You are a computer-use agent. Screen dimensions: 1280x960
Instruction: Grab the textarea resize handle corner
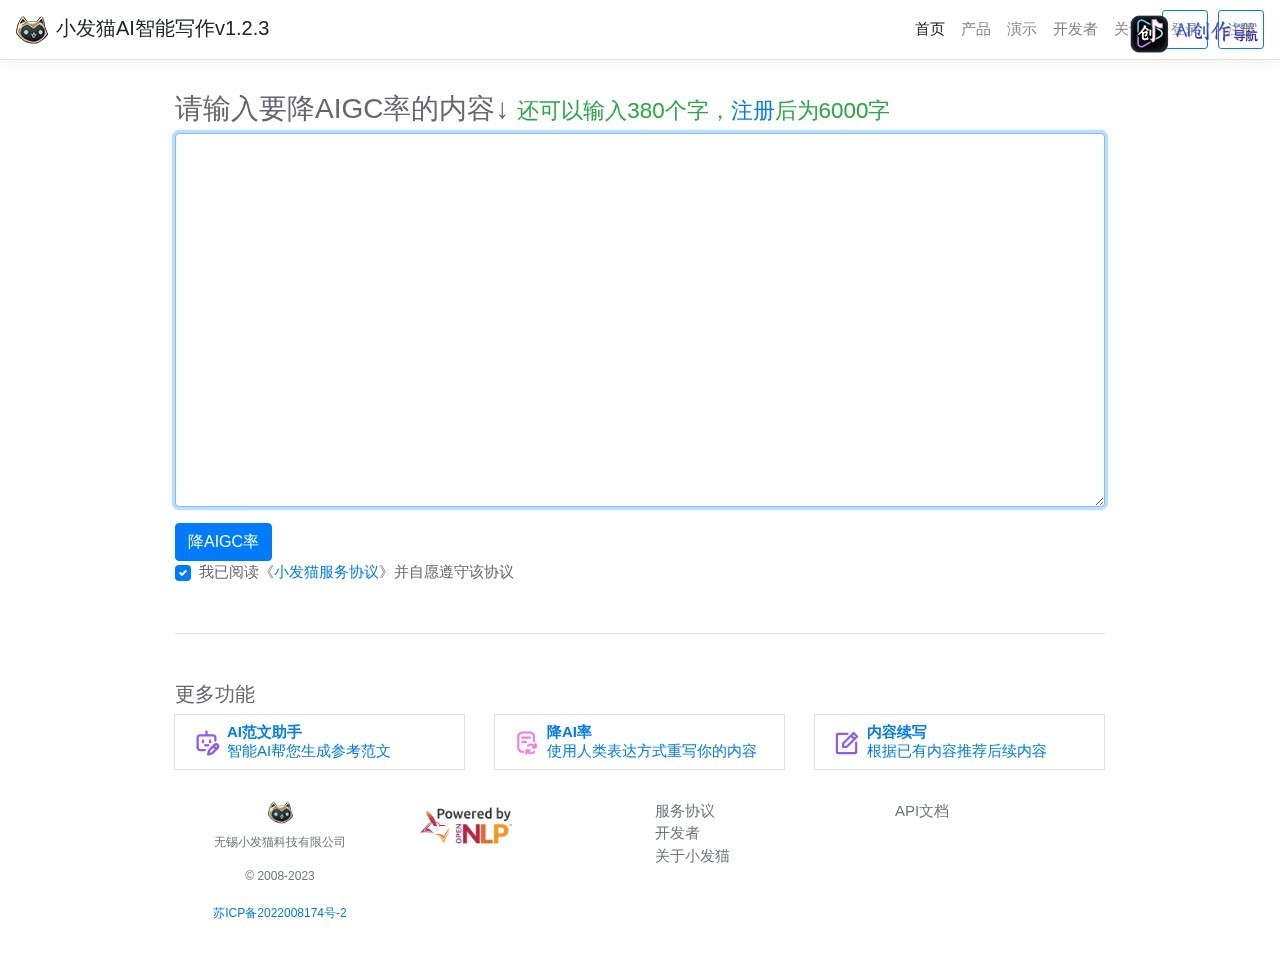pos(1099,501)
